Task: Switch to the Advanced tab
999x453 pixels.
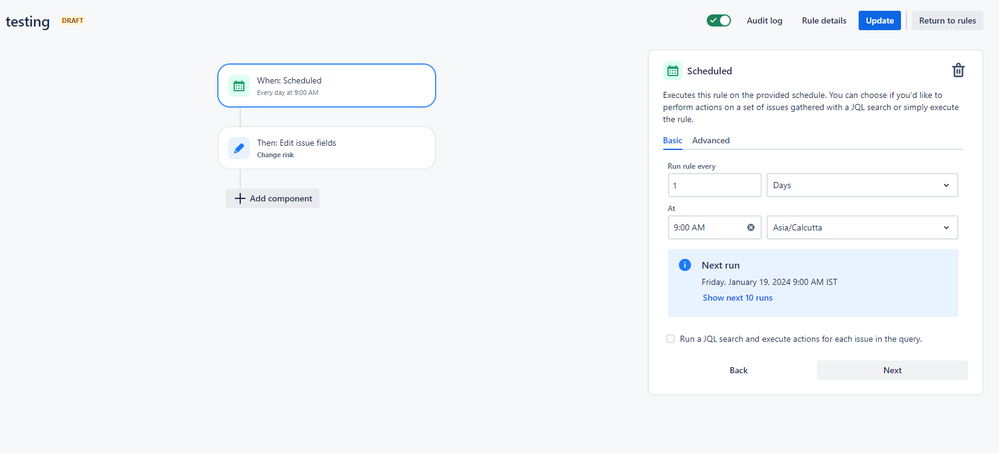Action: 711,140
